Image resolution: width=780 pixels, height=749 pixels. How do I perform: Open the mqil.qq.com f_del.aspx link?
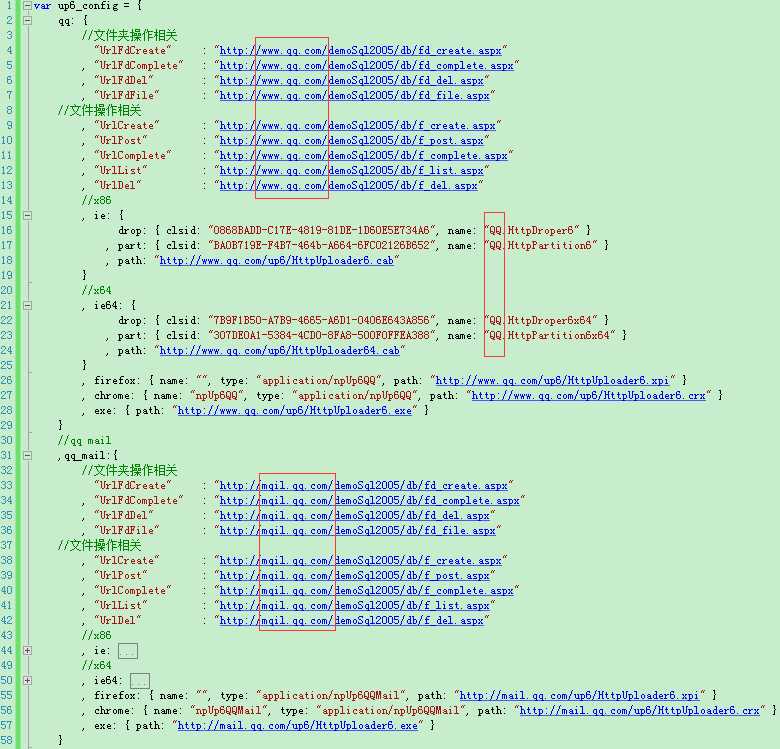352,620
